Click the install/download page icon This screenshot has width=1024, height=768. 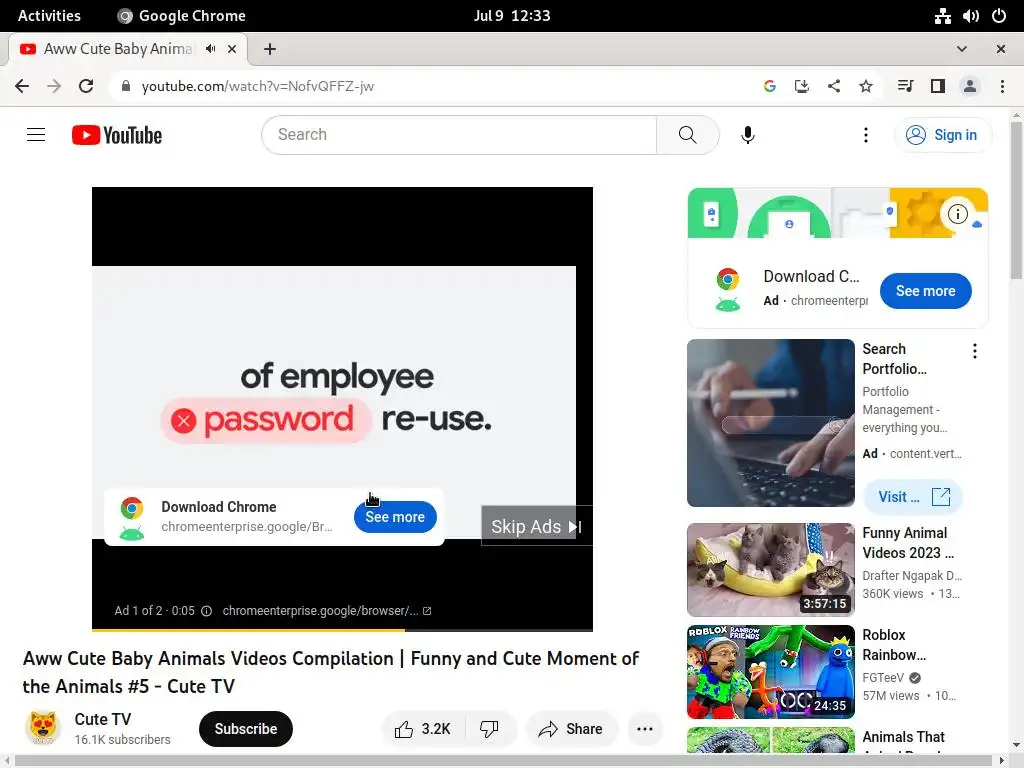(x=802, y=86)
